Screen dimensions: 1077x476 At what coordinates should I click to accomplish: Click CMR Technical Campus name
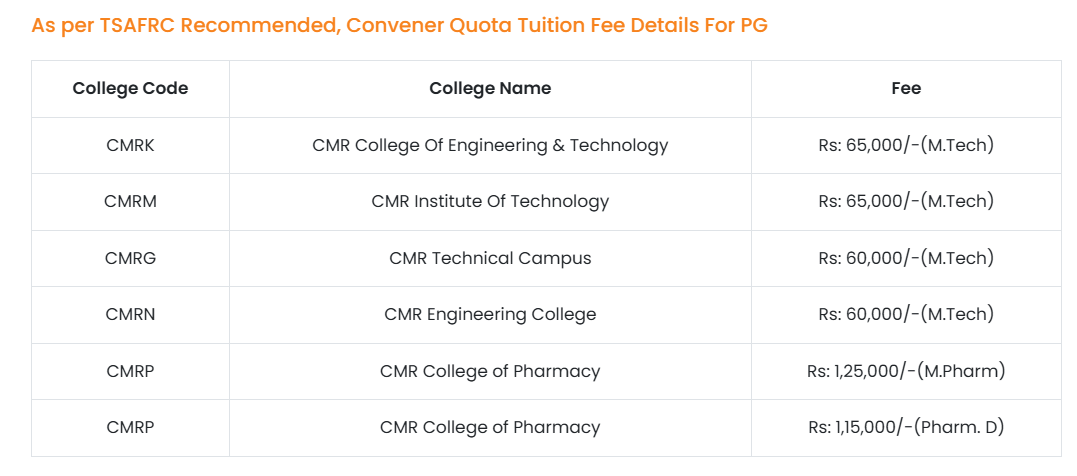[x=490, y=258]
